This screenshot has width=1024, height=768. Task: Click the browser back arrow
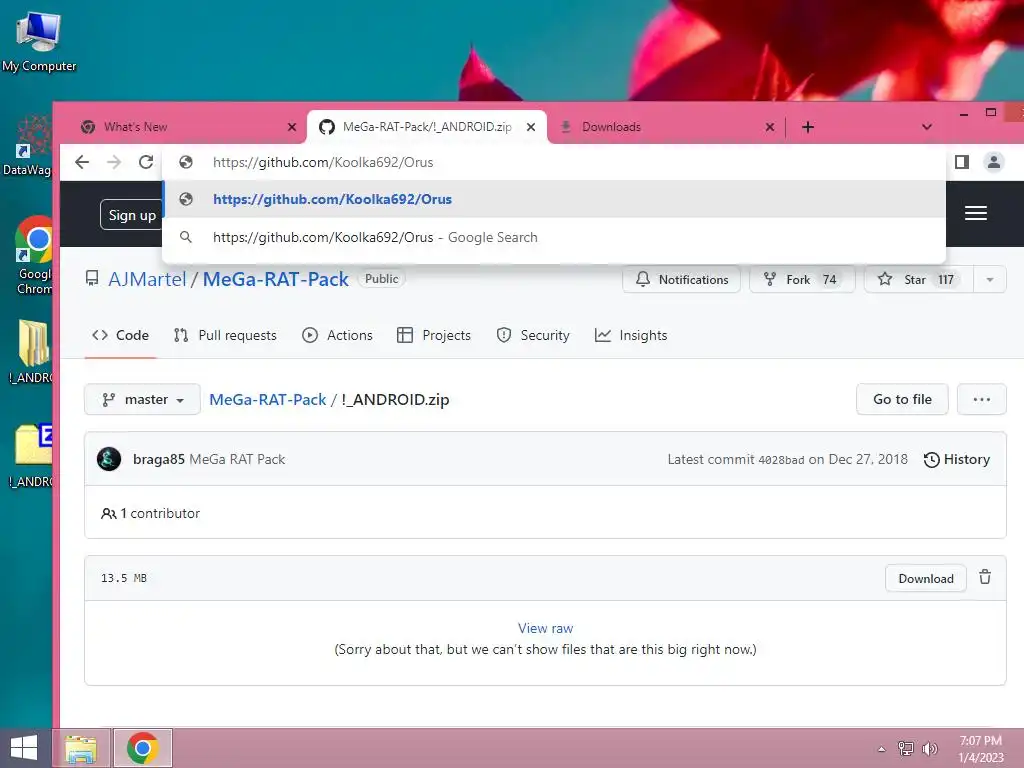tap(82, 162)
